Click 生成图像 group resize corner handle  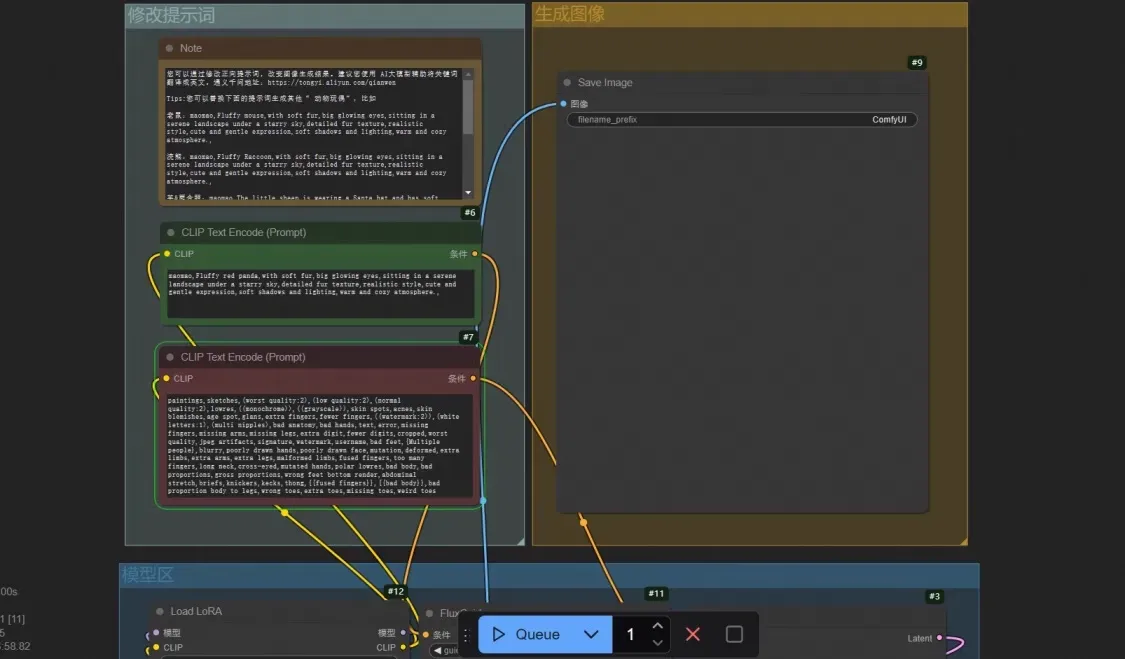pos(964,541)
